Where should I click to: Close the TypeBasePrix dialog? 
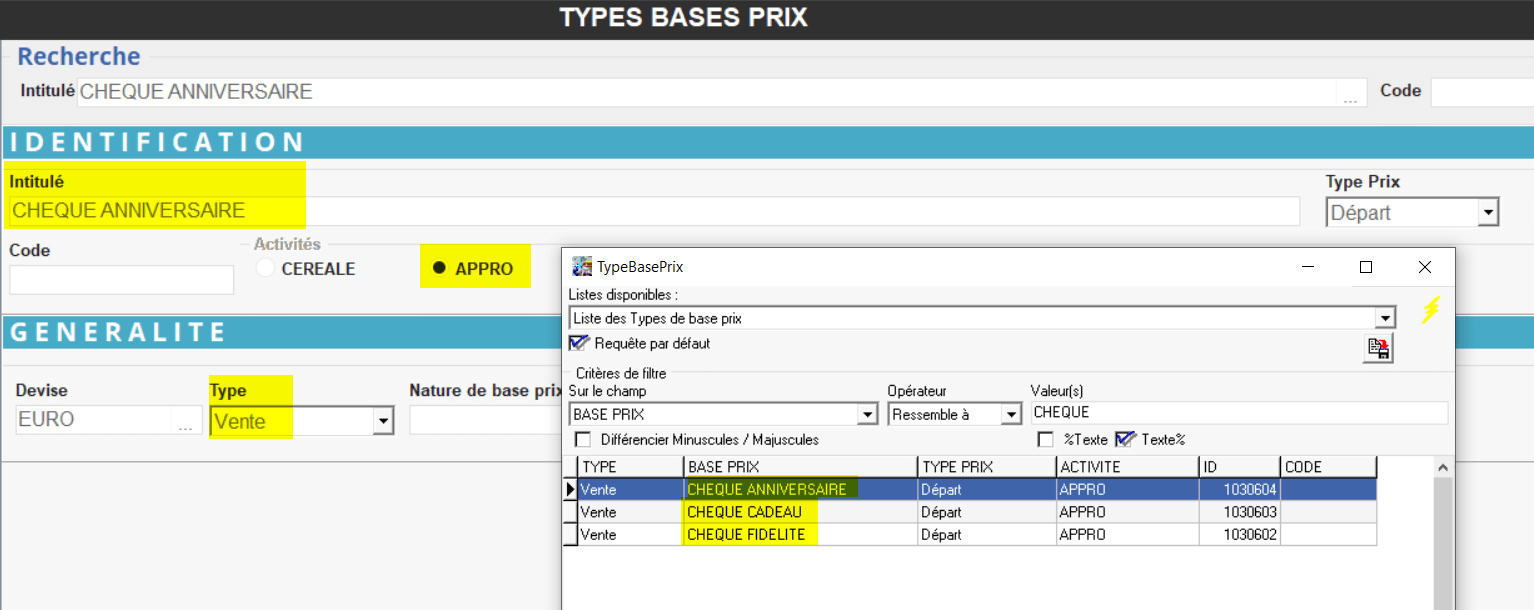pyautogui.click(x=1425, y=267)
